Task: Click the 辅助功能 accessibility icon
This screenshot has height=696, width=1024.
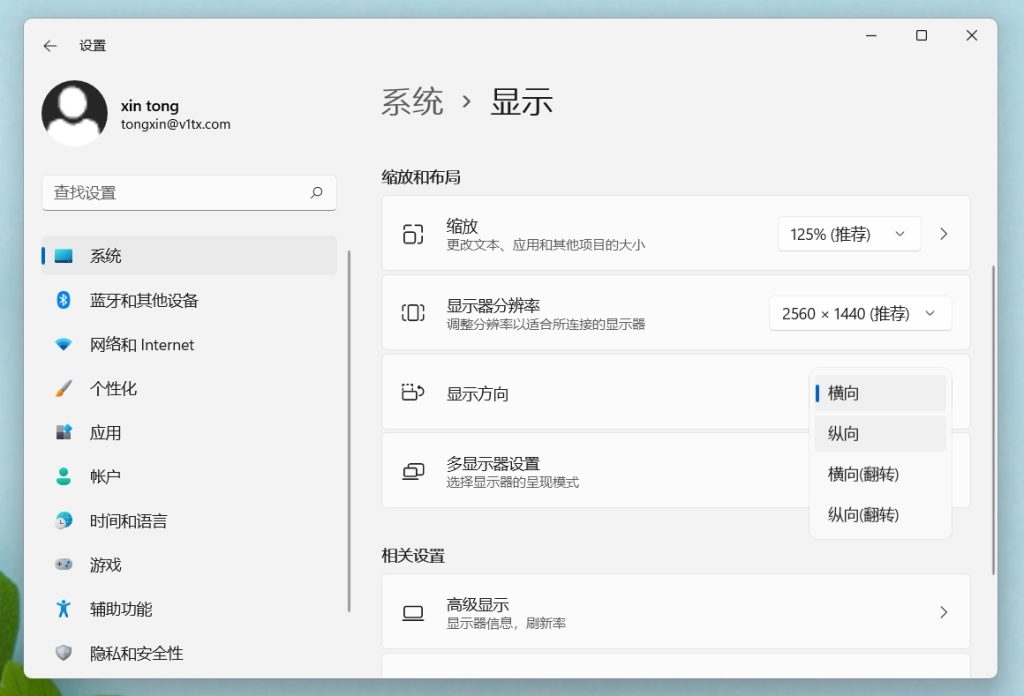Action: click(63, 609)
